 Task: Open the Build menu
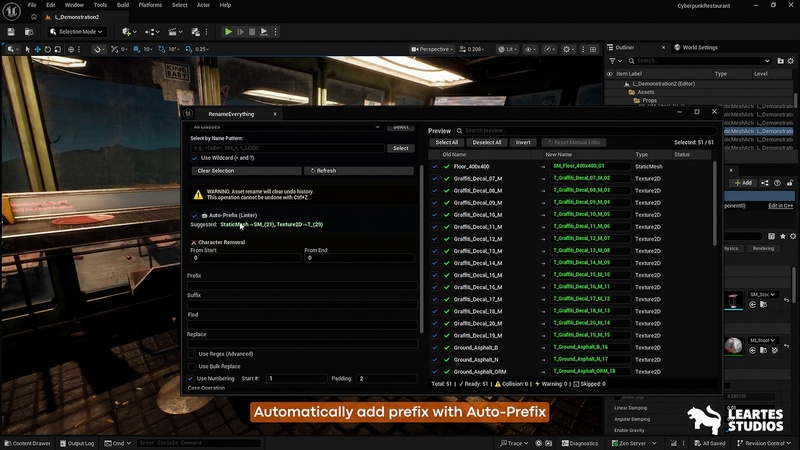pos(123,5)
